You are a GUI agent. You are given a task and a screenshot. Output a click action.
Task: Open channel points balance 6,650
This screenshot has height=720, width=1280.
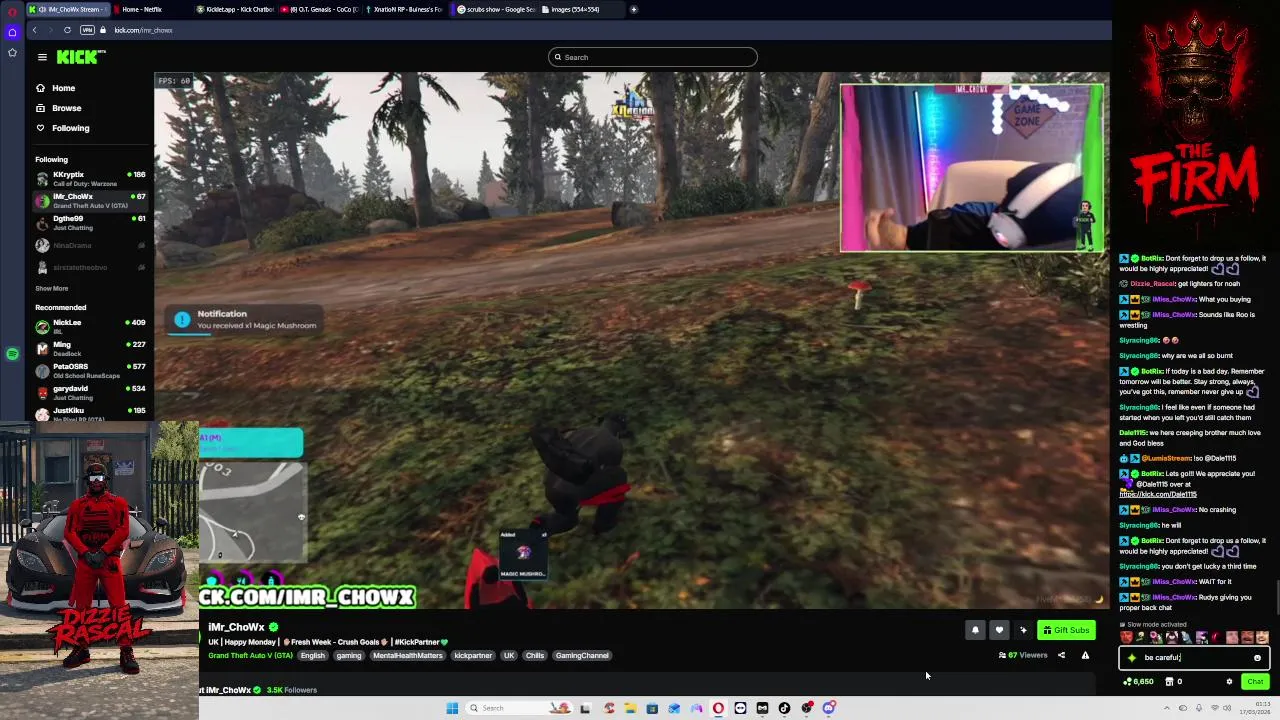tap(1140, 682)
